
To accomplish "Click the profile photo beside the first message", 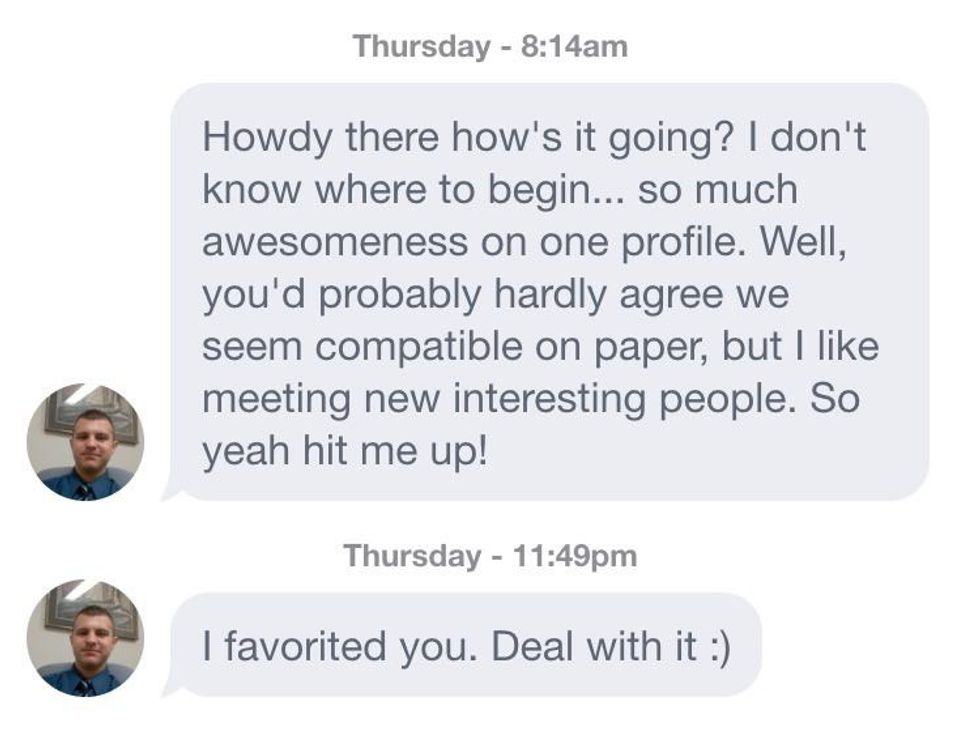I will 85,441.
